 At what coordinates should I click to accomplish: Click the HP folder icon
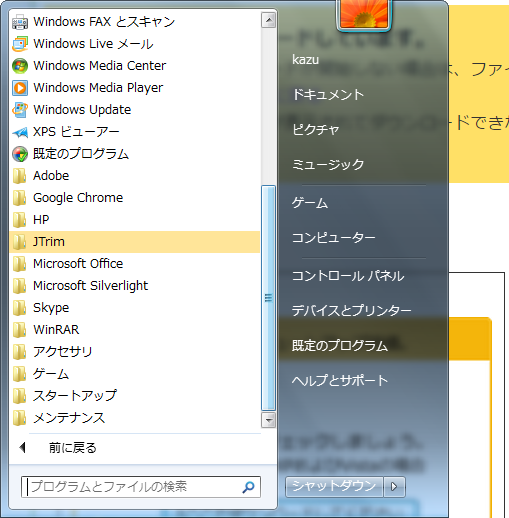[20, 220]
